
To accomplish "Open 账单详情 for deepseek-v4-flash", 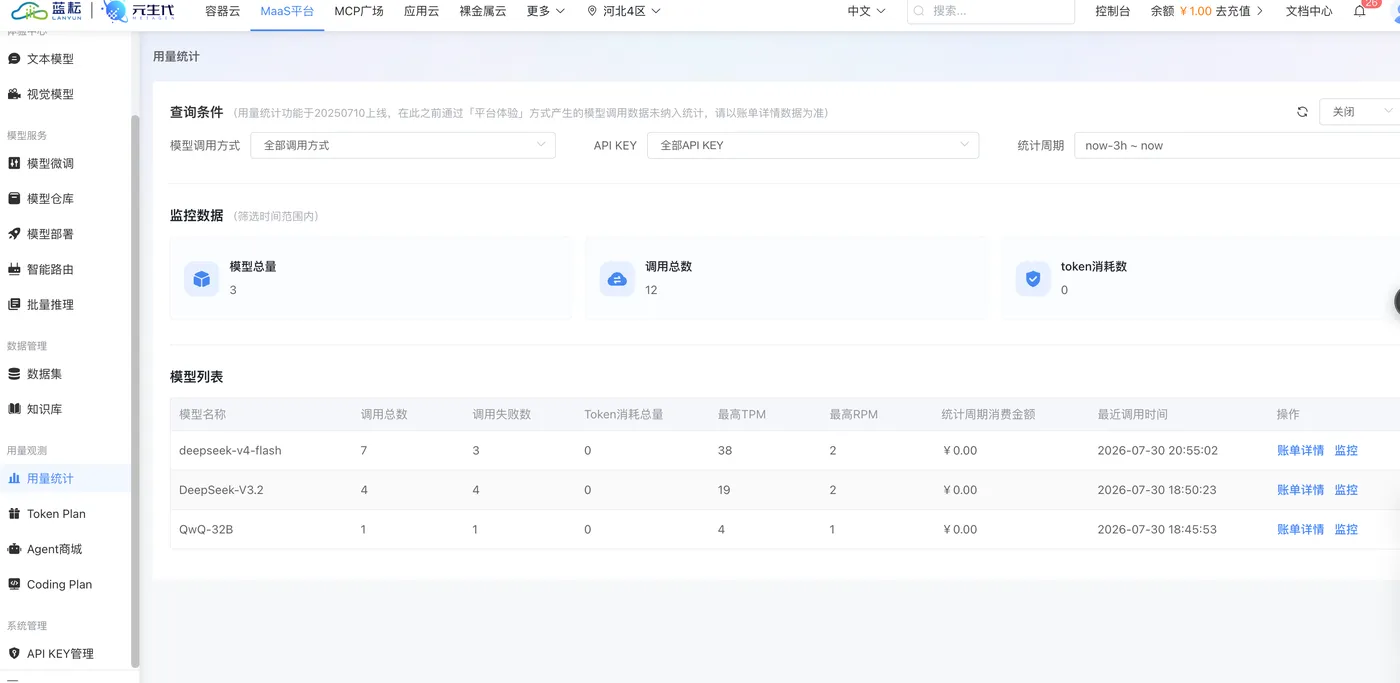I will point(1300,450).
